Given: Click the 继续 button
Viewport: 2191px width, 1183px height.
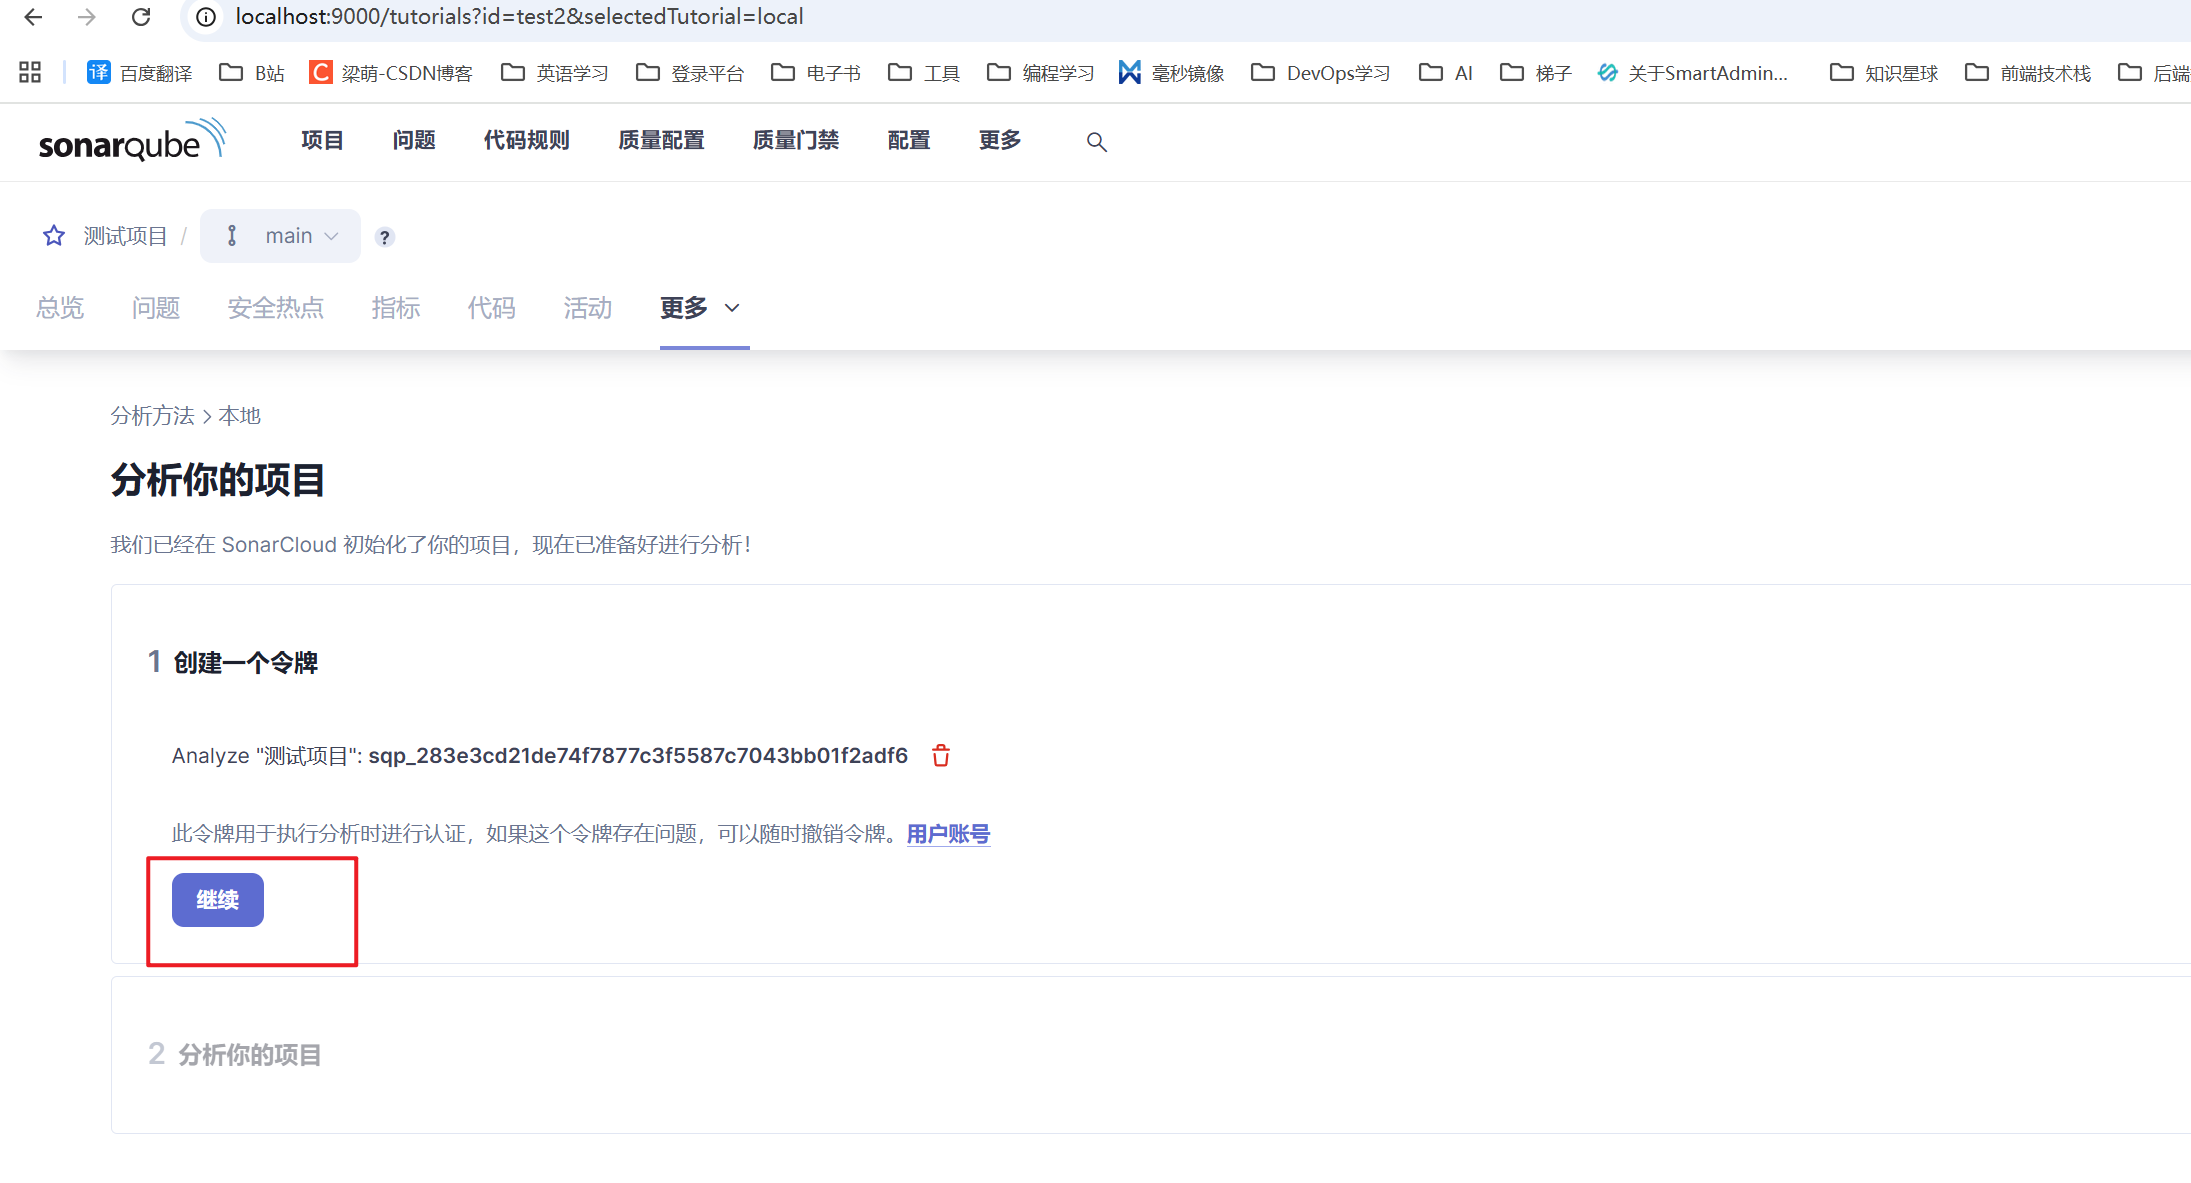Looking at the screenshot, I should point(218,900).
